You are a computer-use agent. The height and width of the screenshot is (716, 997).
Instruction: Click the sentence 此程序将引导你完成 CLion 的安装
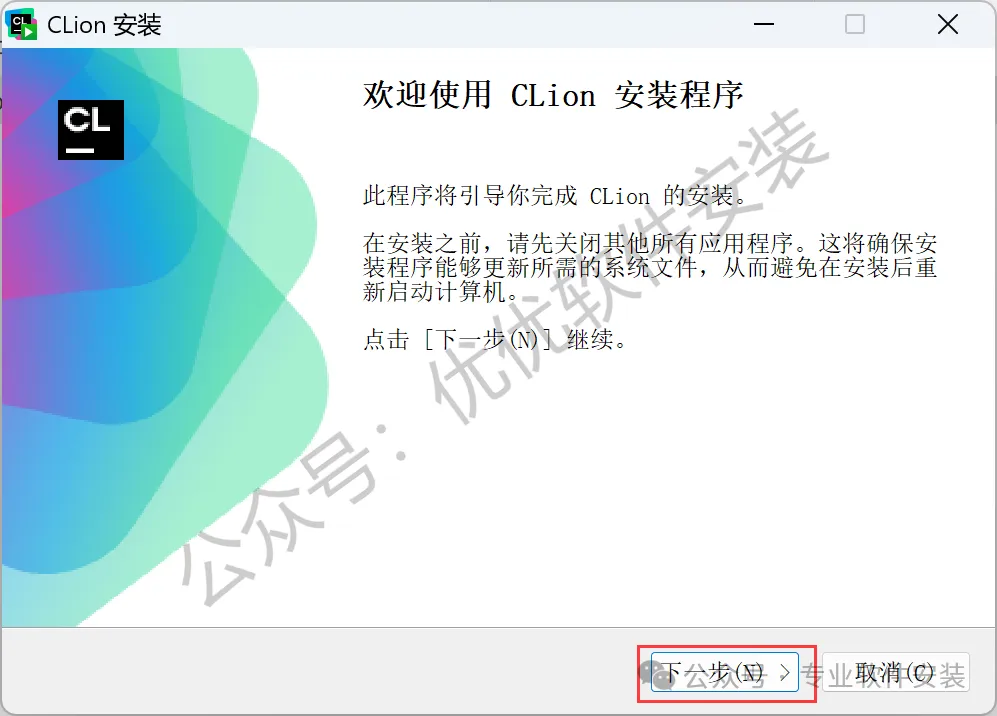pyautogui.click(x=555, y=195)
